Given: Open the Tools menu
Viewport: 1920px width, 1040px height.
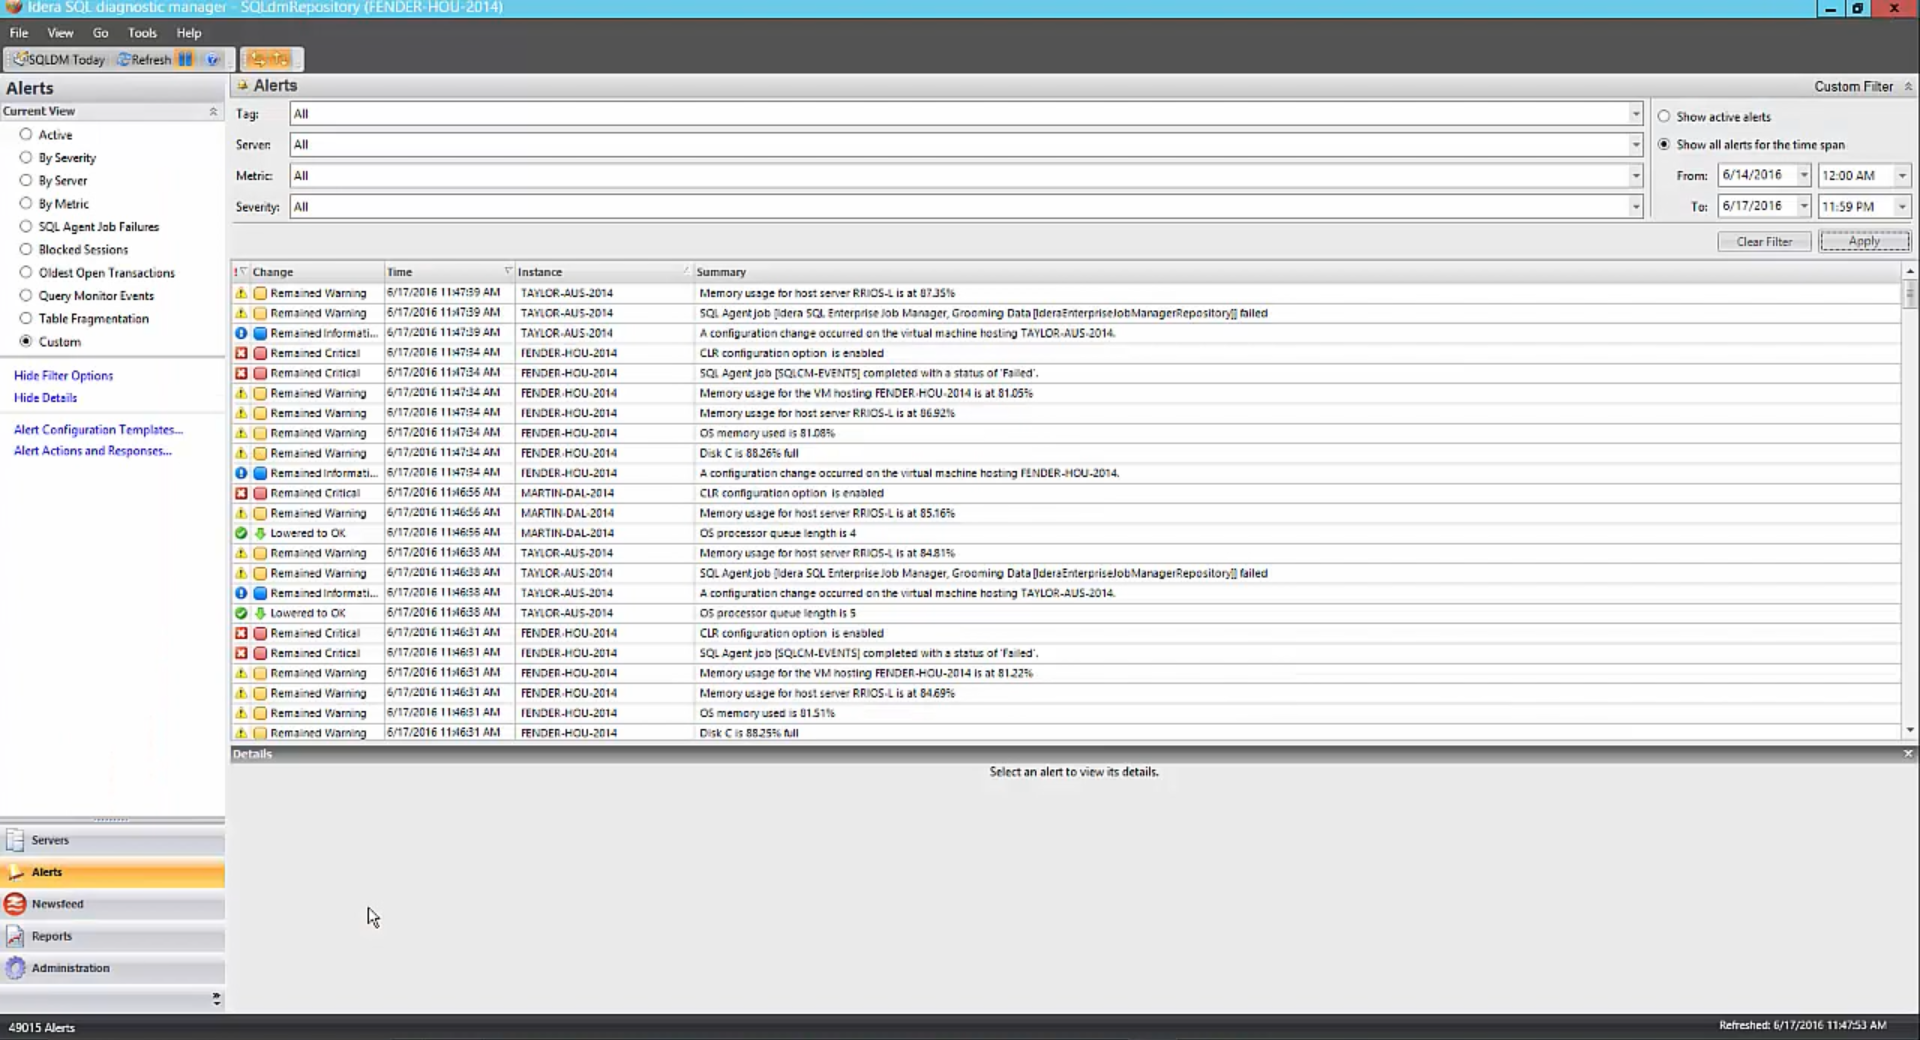Looking at the screenshot, I should [142, 33].
